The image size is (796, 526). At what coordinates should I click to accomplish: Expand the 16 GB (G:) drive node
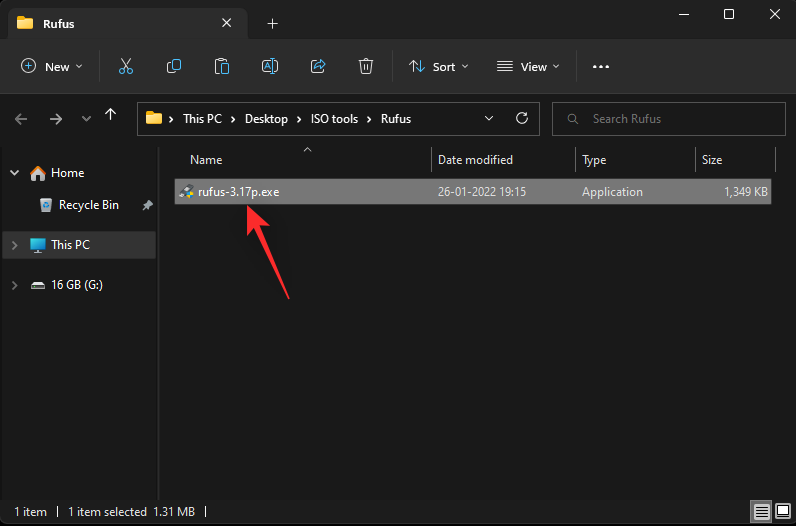coord(15,285)
